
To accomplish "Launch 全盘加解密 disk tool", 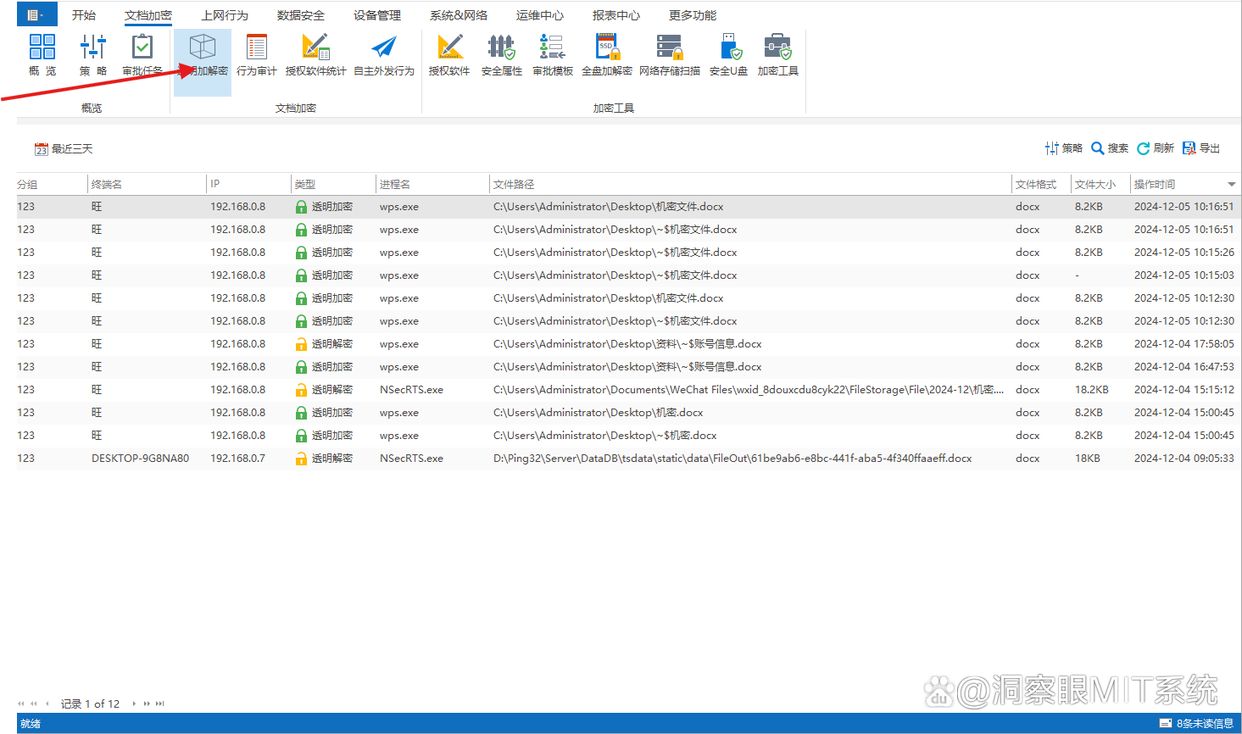I will (607, 55).
